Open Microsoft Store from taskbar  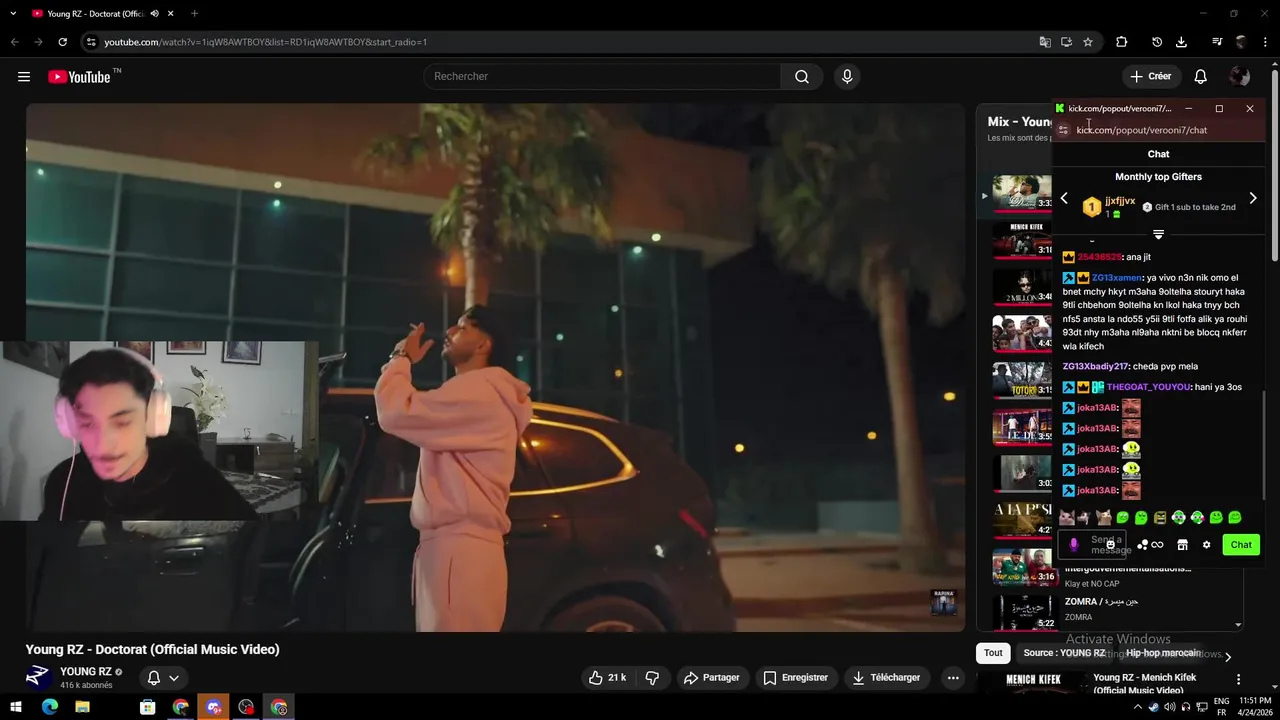click(148, 707)
